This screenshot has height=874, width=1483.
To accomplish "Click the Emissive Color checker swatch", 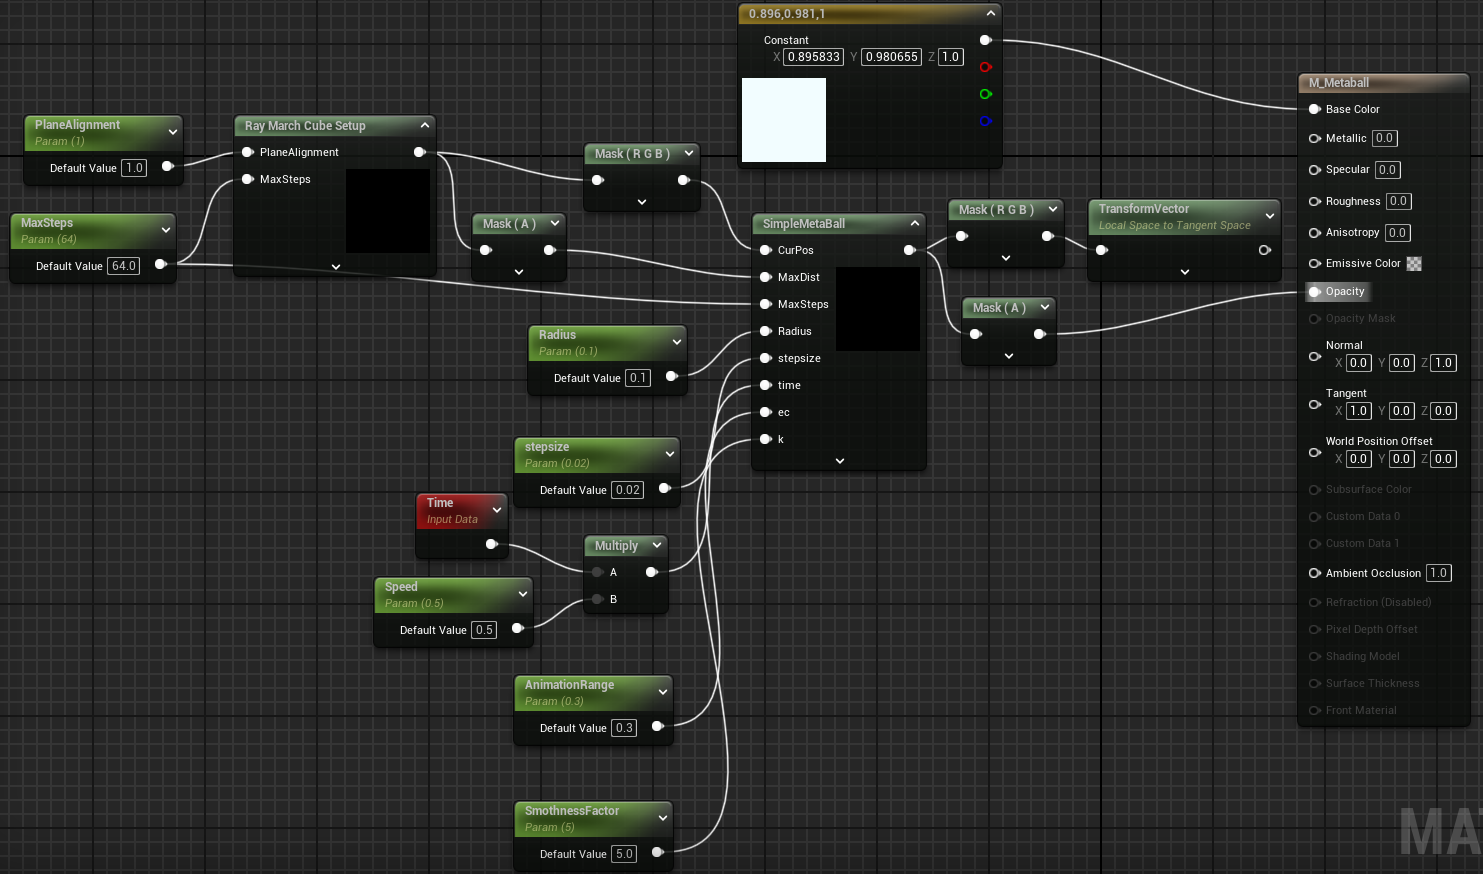I will (1414, 264).
